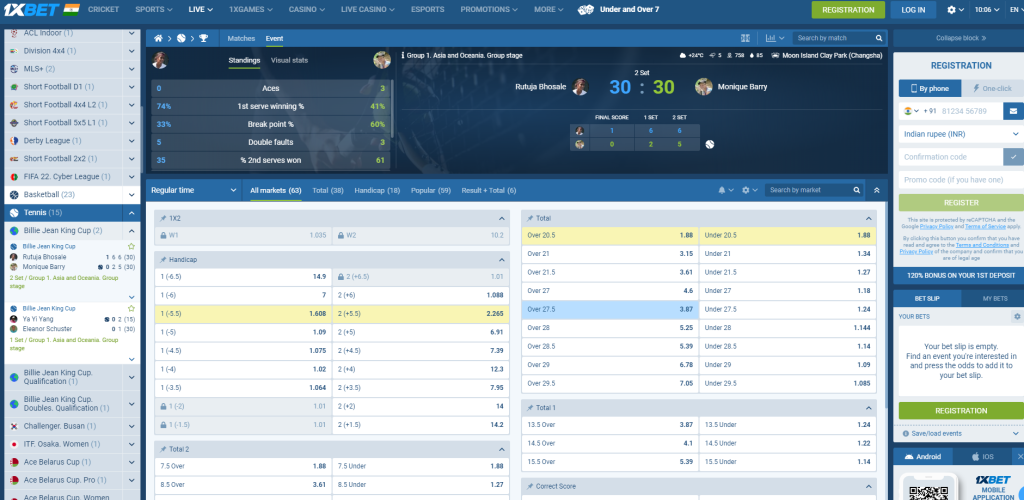Click the Promo code input field

961,180
